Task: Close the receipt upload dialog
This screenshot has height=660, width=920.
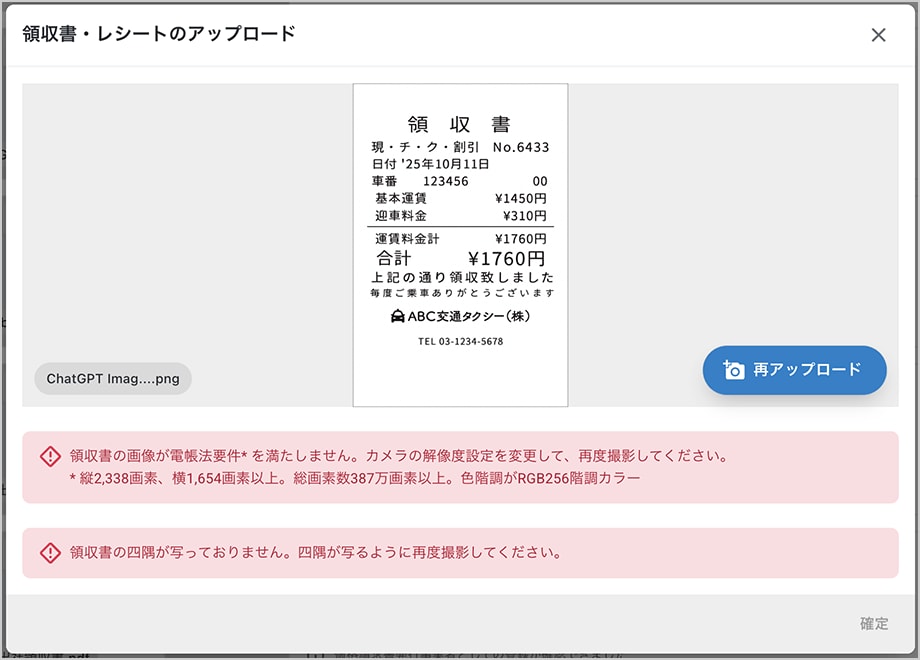Action: pyautogui.click(x=878, y=35)
